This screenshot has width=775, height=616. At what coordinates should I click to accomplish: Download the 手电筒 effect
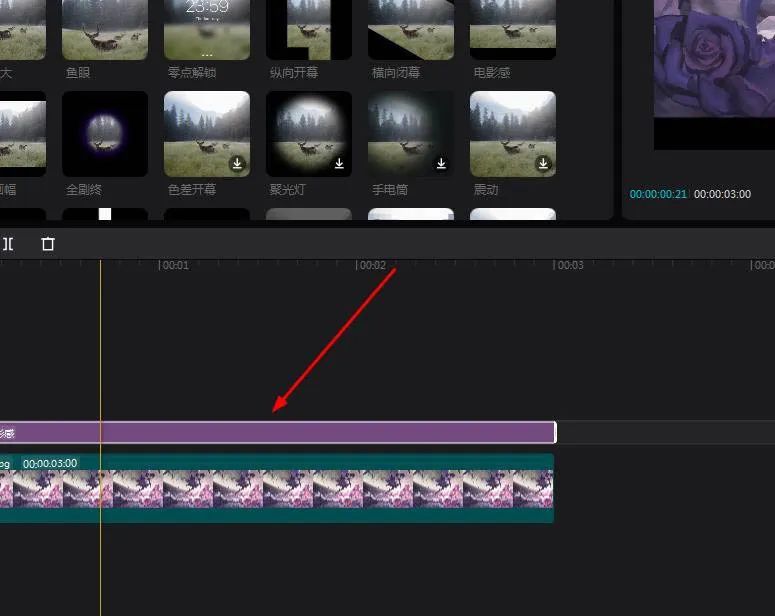441,163
